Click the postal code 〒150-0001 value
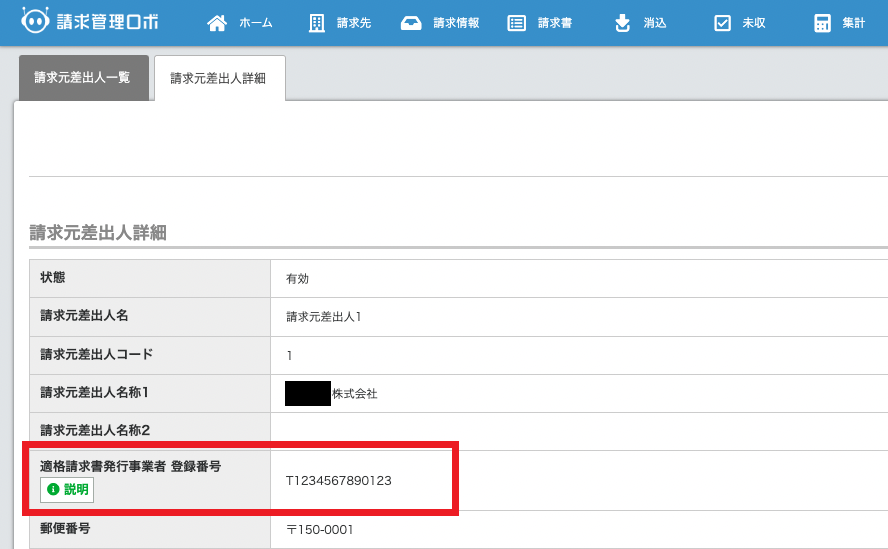Screen dimensions: 888x549 [319, 529]
